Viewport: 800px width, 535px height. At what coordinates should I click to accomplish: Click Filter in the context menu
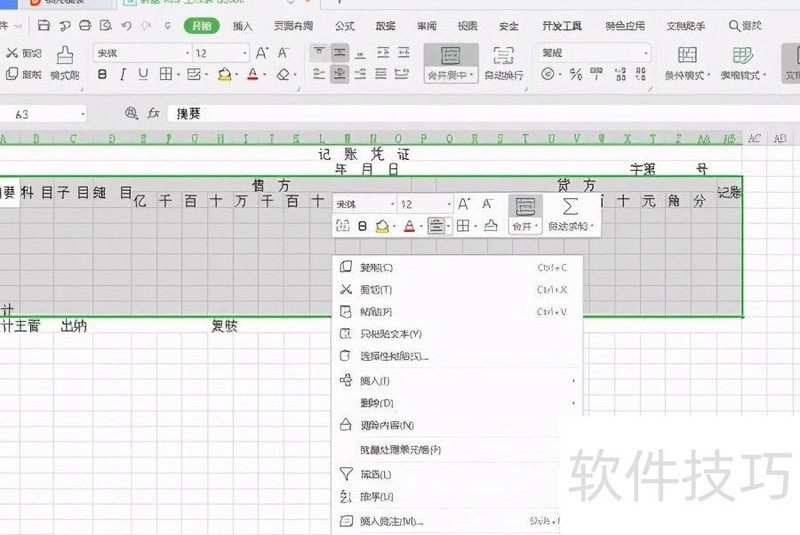click(375, 474)
